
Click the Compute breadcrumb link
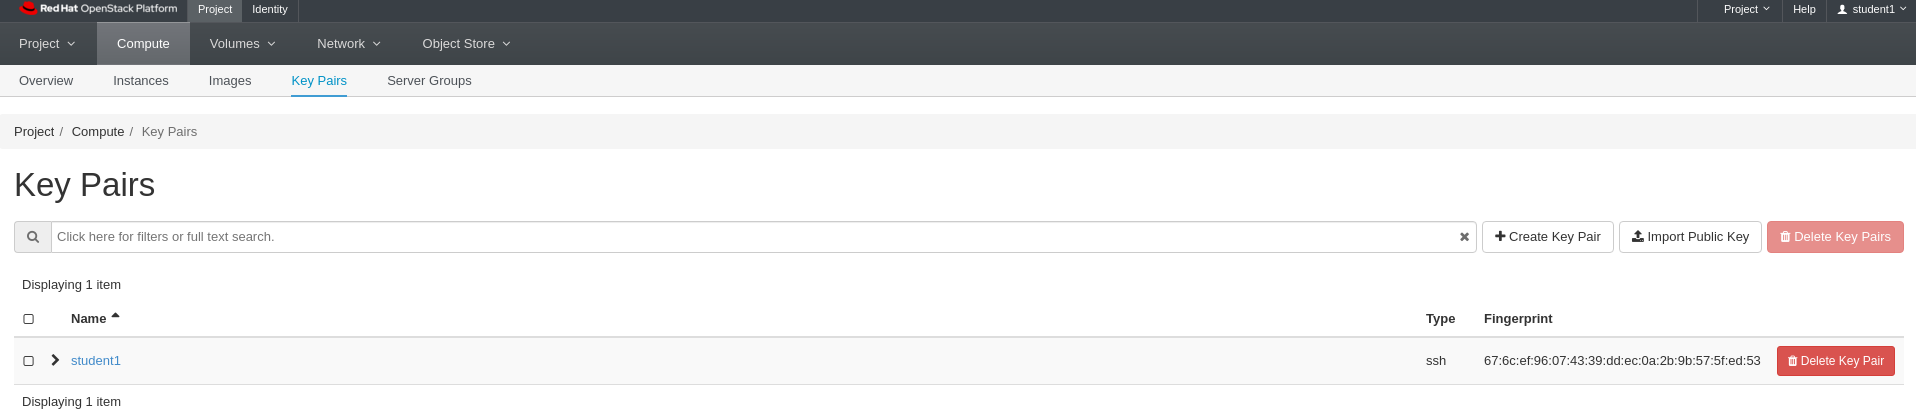(98, 132)
